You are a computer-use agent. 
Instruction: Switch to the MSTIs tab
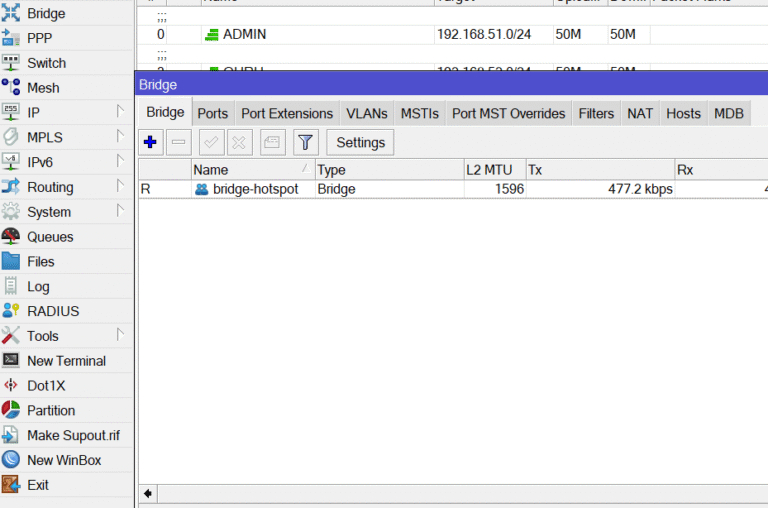click(420, 114)
